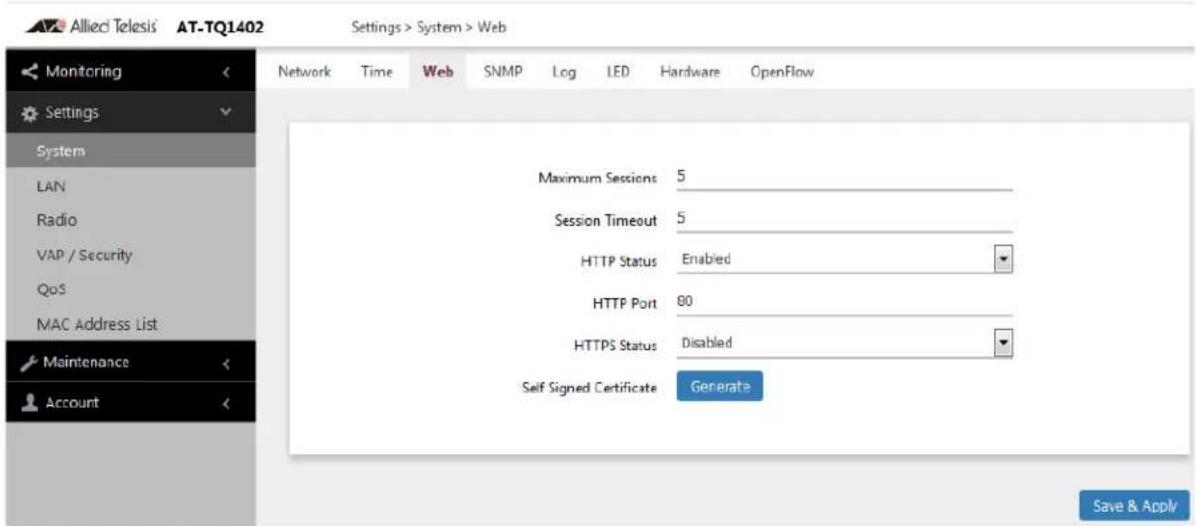
Task: Click the Save & Apply button
Action: click(1134, 505)
